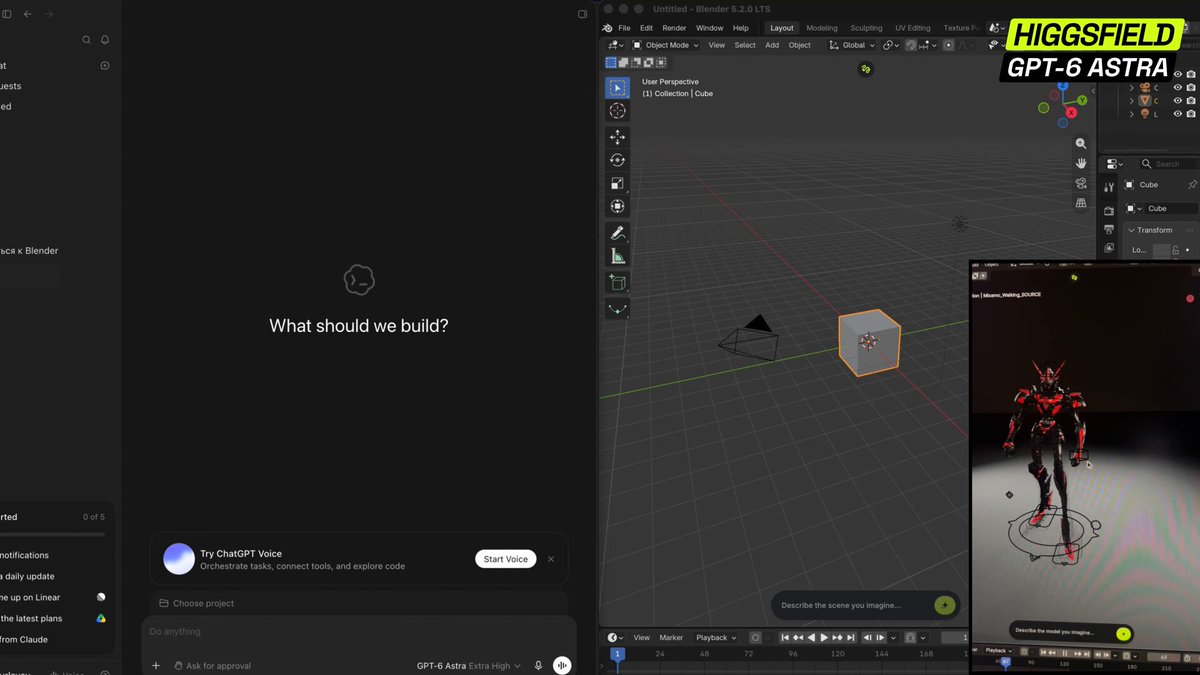Switch orthographic/perspective grid icon in viewport
Screen dimensions: 1200x675
[x=1081, y=203]
